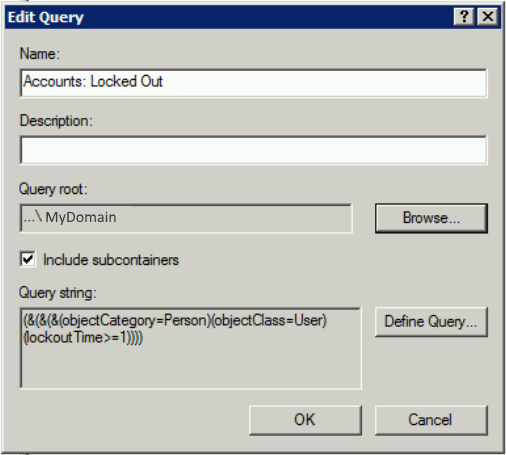506x455 pixels.
Task: Confirm changes with the OK button
Action: coord(305,420)
